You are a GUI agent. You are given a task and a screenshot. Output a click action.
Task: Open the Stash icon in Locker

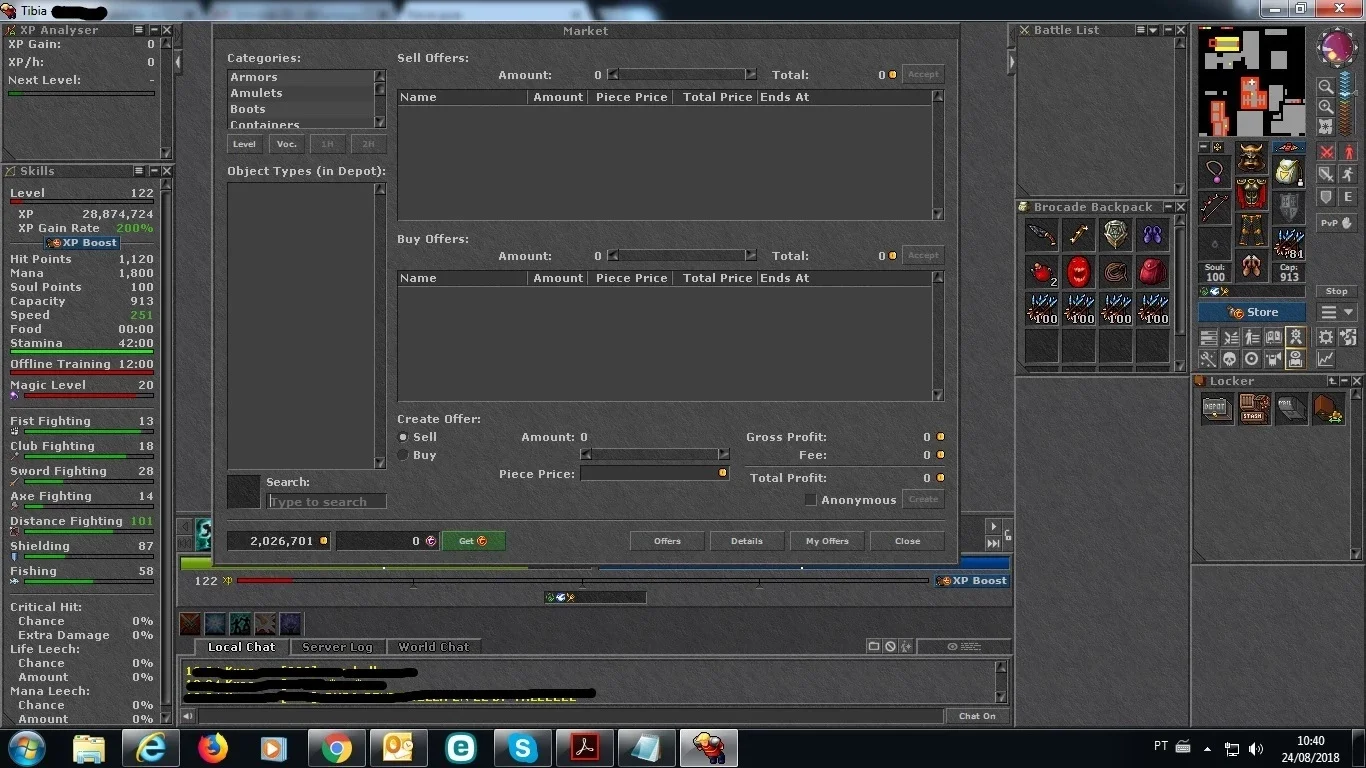tap(1253, 408)
